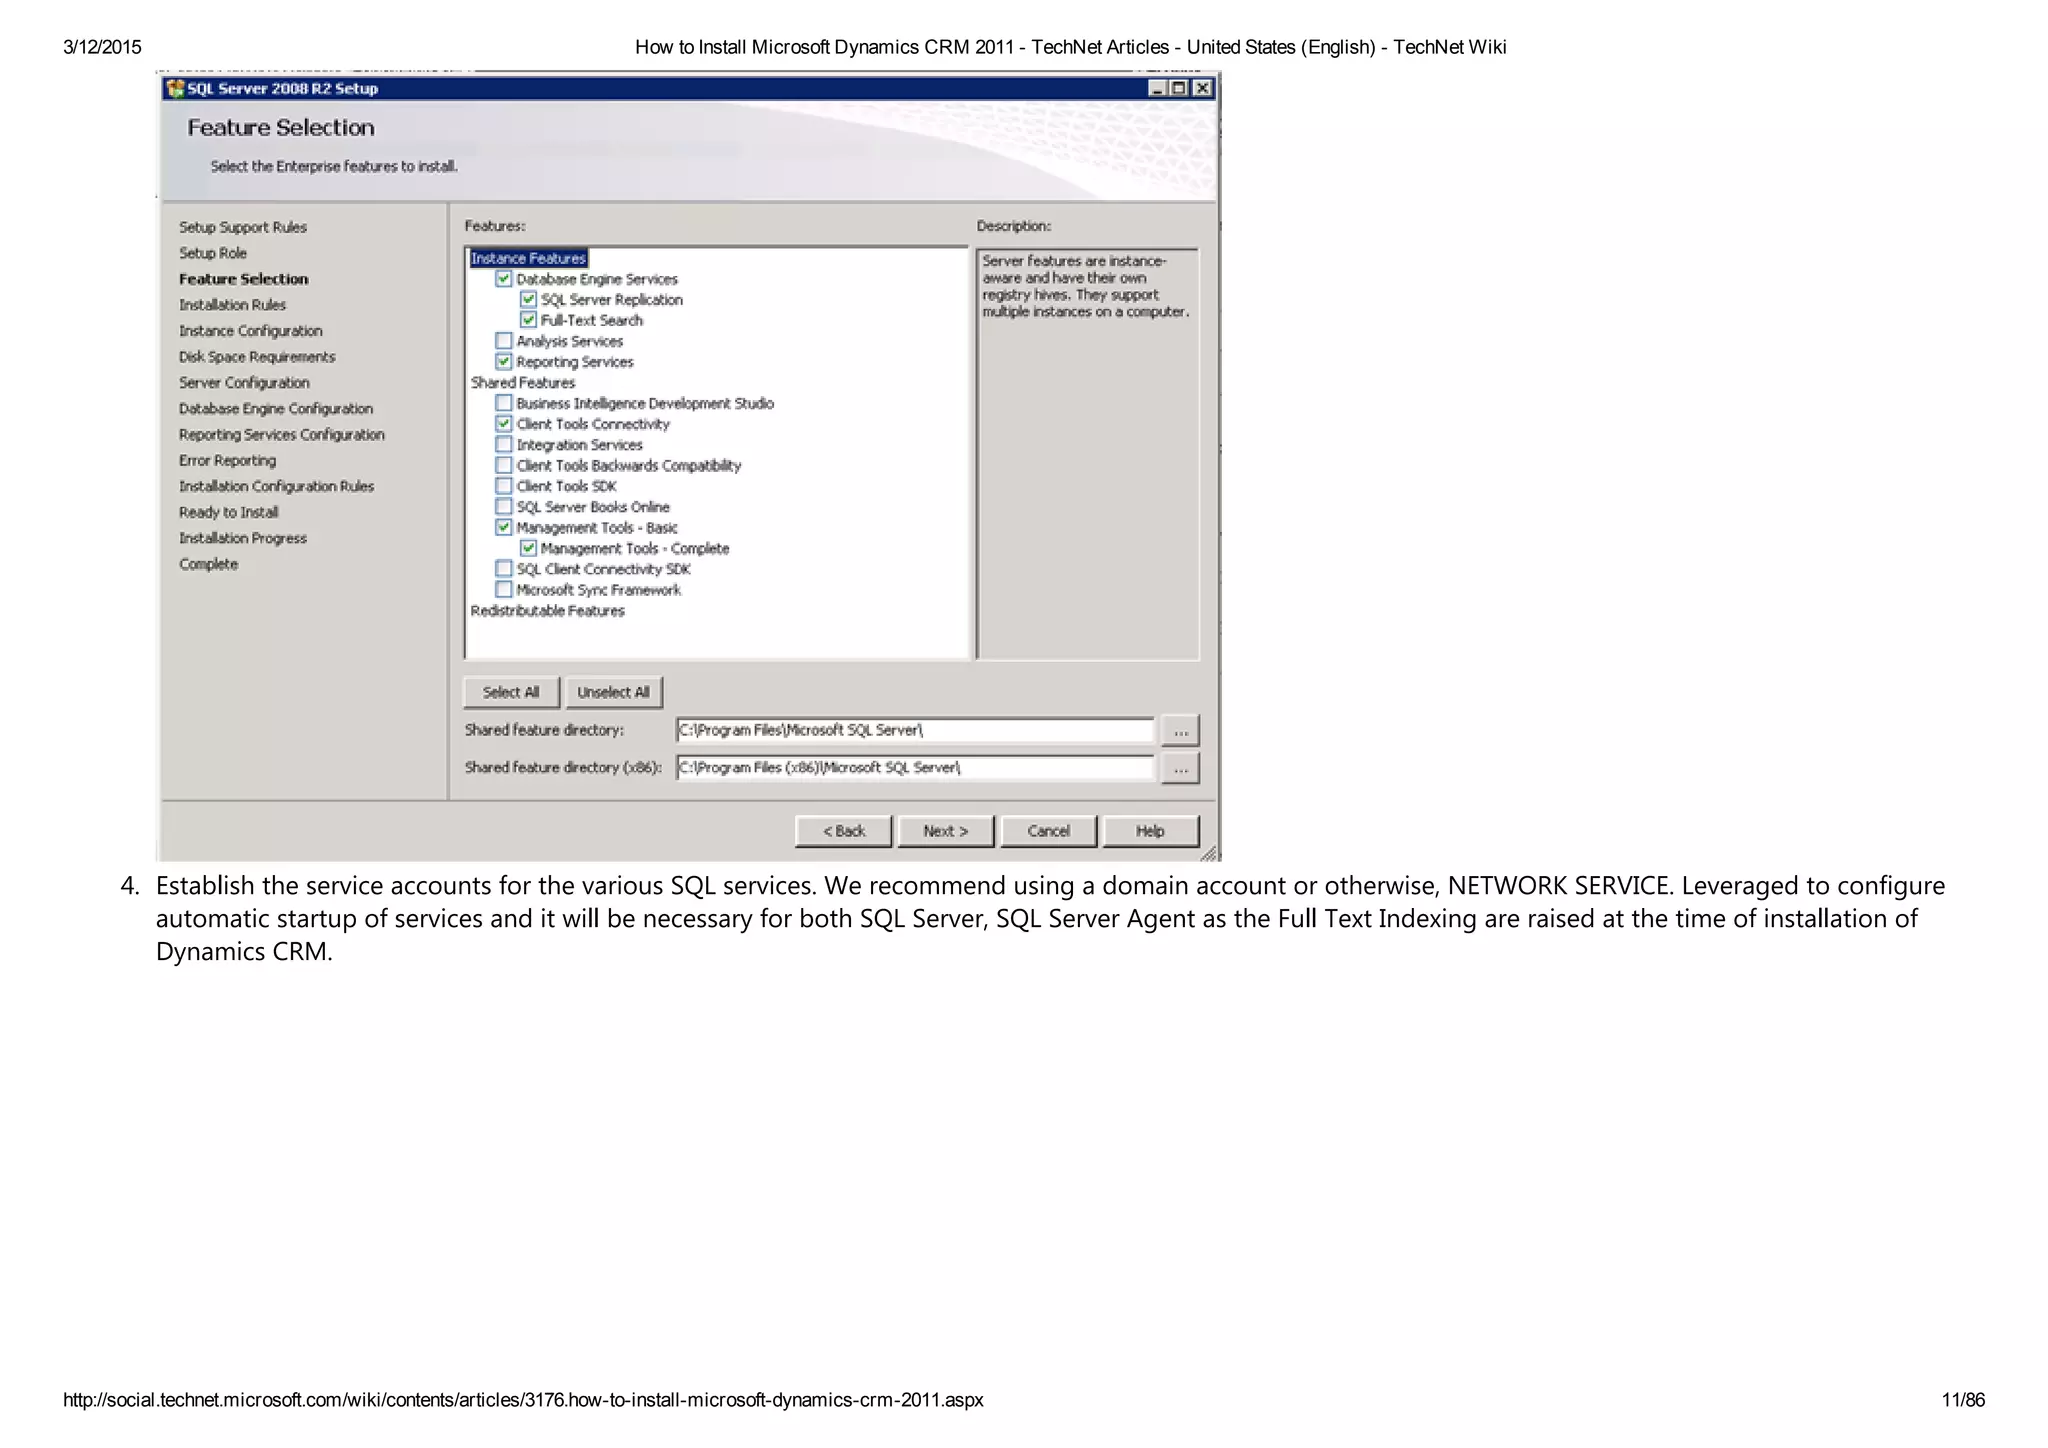Screen dimensions: 2048x1448
Task: Toggle Database Engine Services checkbox
Action: pos(504,279)
